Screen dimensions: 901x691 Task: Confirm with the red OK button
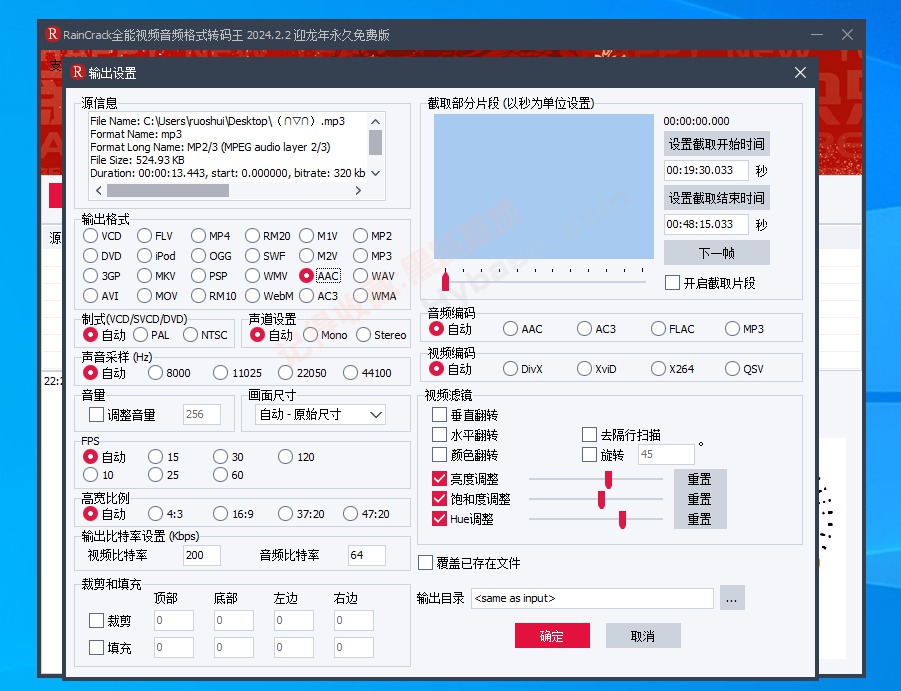coord(552,635)
